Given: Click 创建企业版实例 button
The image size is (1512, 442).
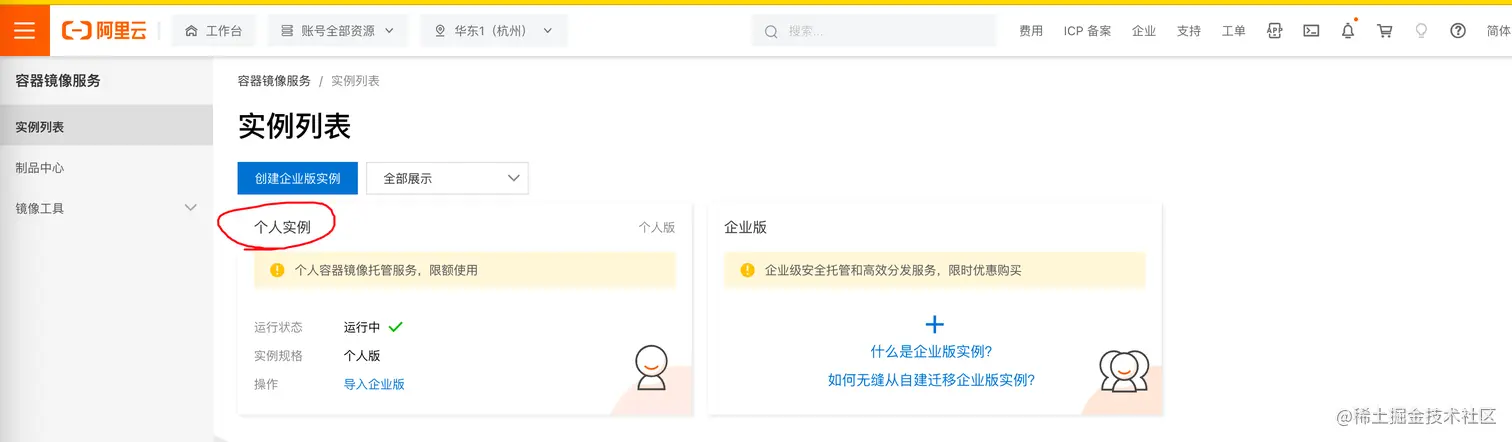Looking at the screenshot, I should click(x=298, y=178).
